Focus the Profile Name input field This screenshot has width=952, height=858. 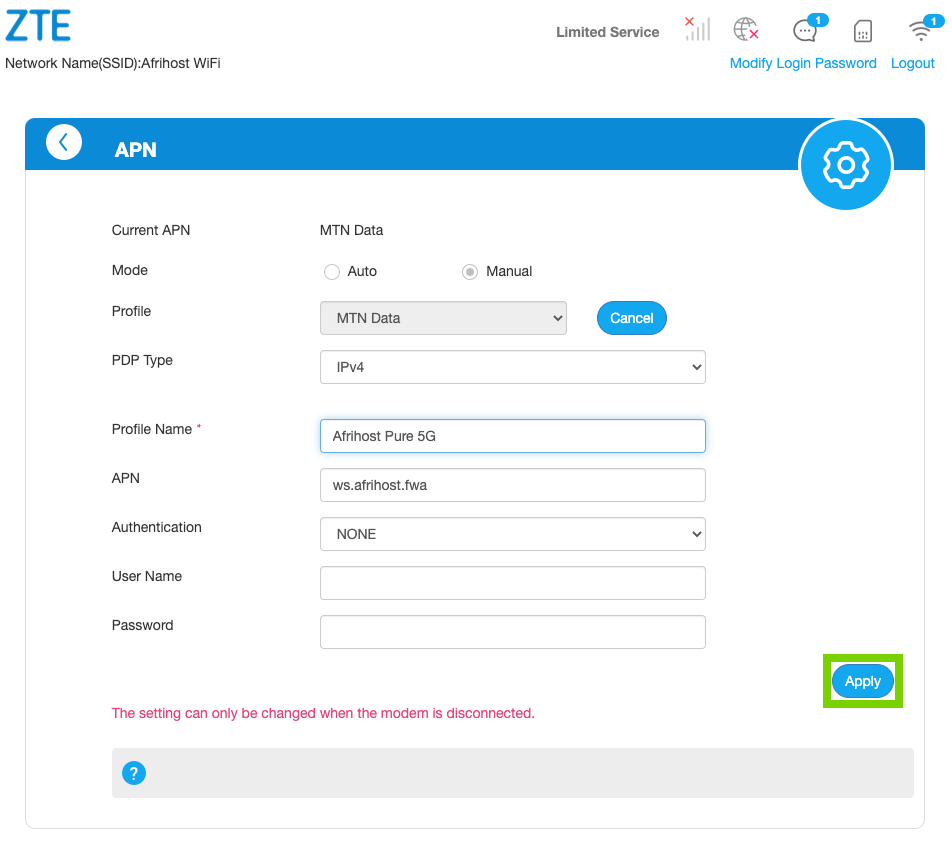(512, 436)
